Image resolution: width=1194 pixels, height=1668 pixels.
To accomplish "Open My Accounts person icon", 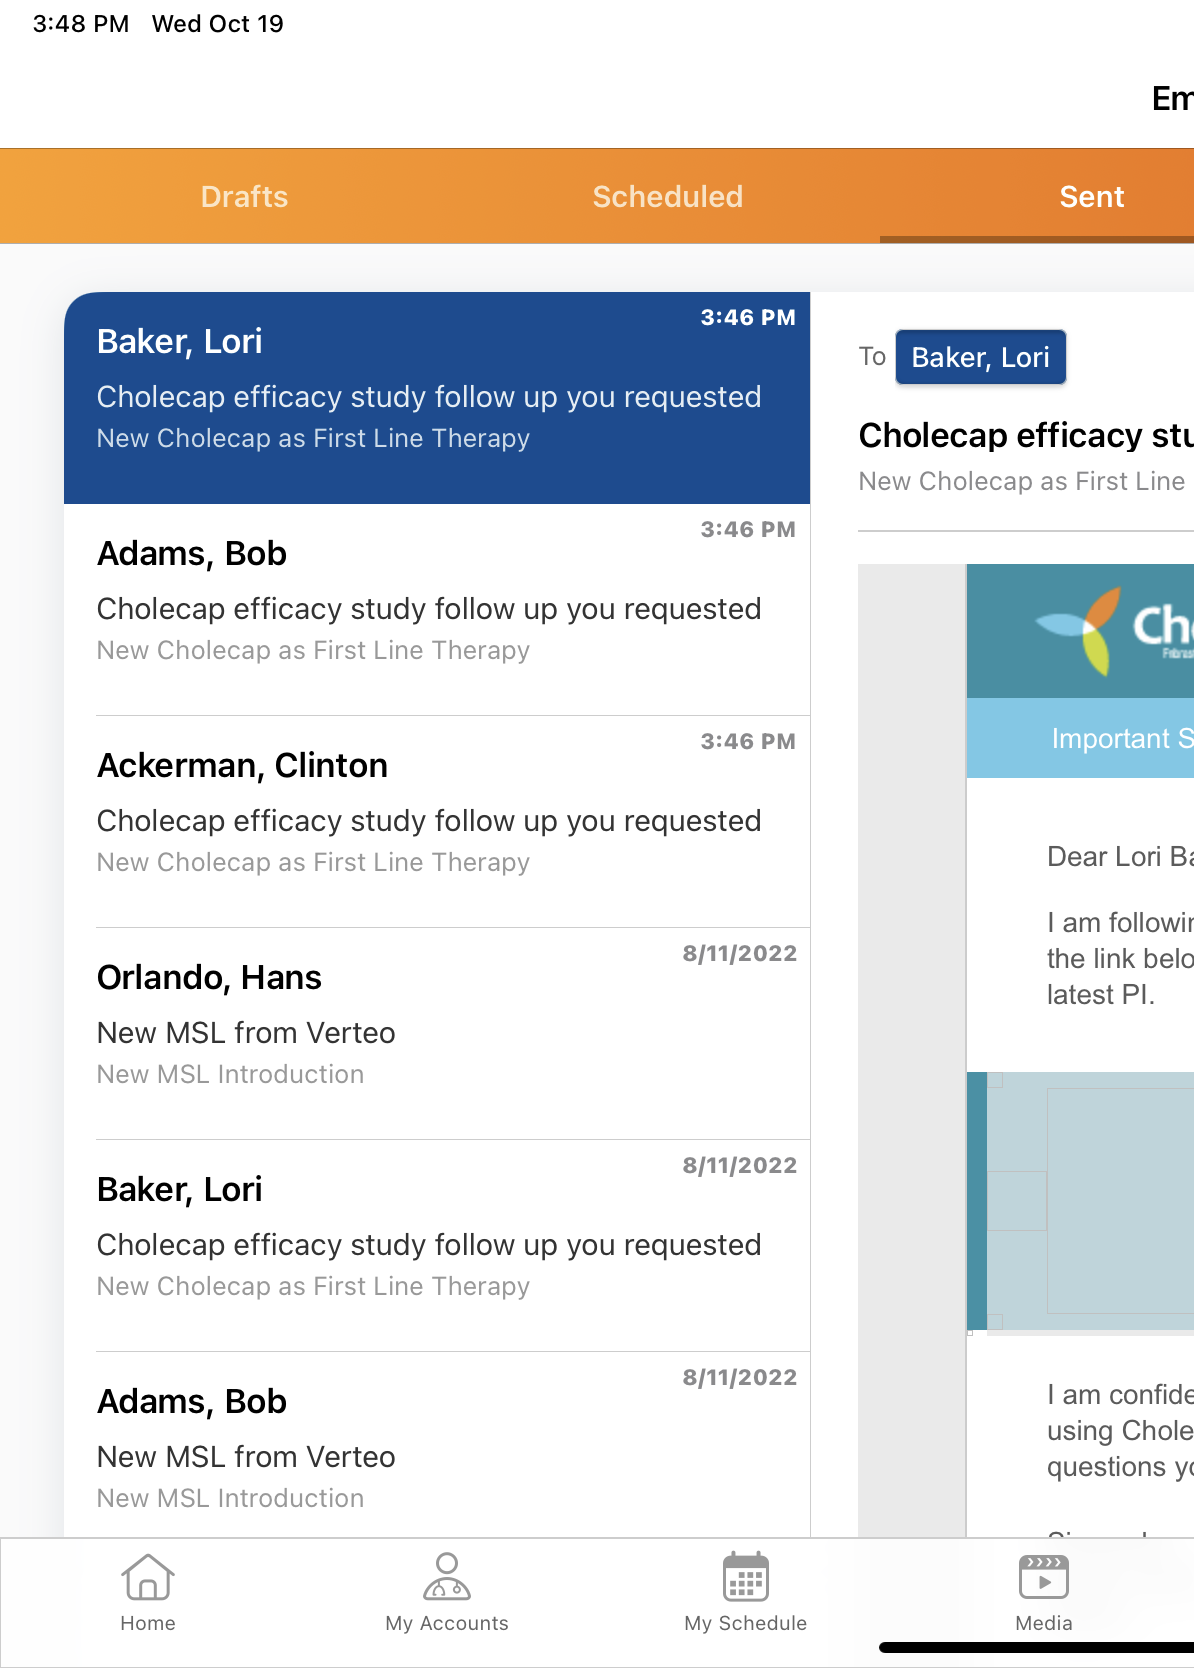I will 447,1579.
